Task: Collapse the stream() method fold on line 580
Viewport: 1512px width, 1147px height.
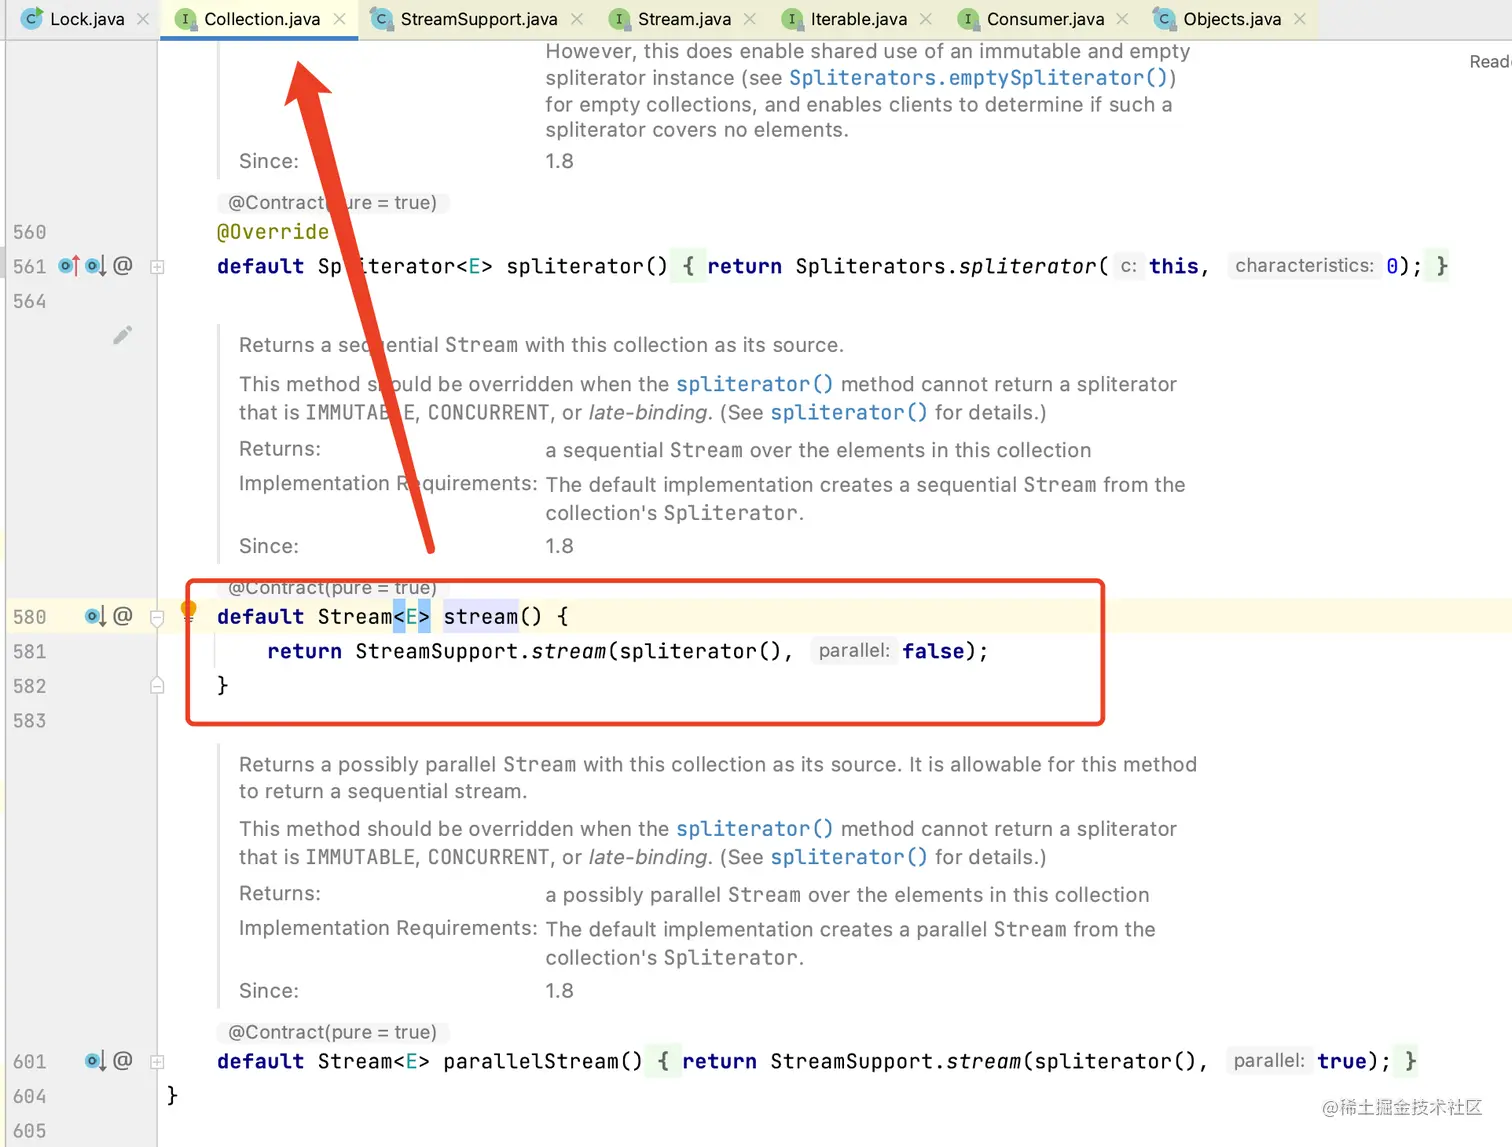Action: click(x=157, y=618)
